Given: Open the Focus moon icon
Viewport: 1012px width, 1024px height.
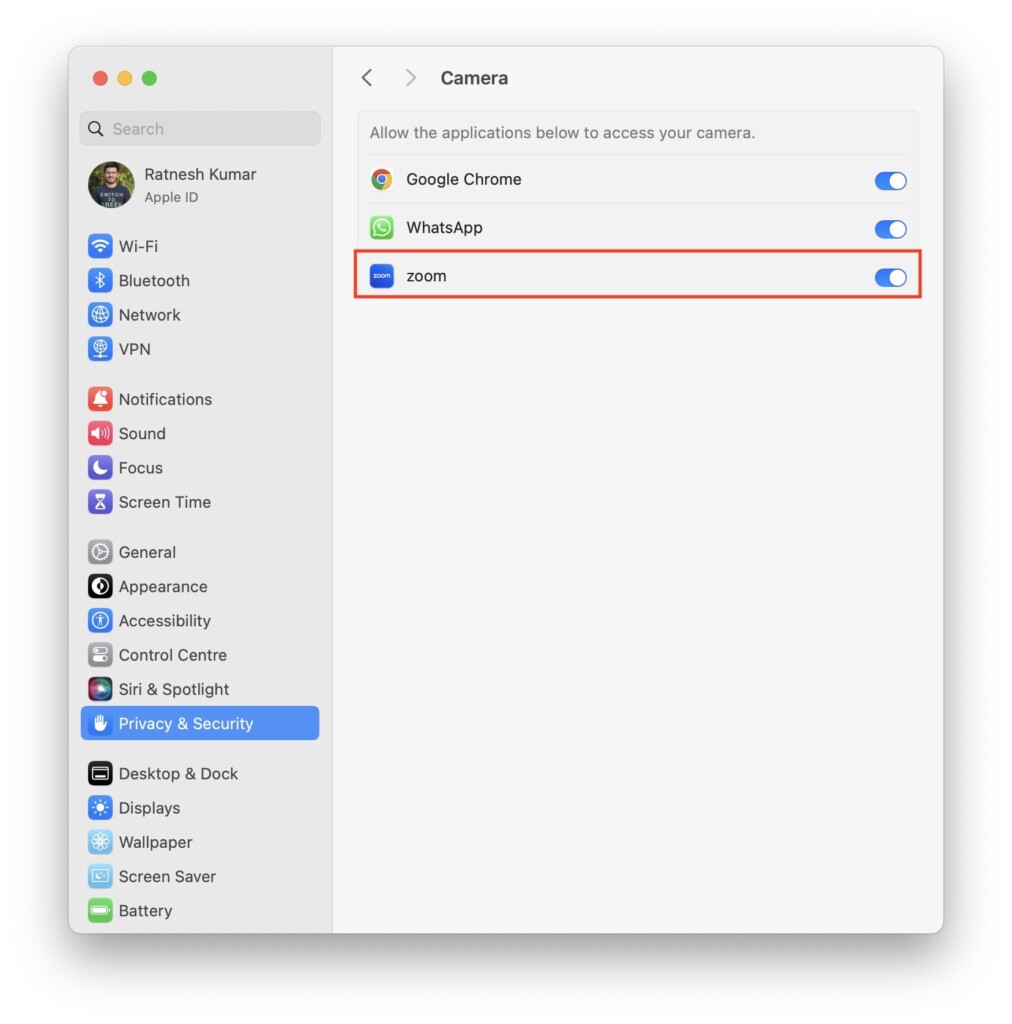Looking at the screenshot, I should tap(100, 468).
